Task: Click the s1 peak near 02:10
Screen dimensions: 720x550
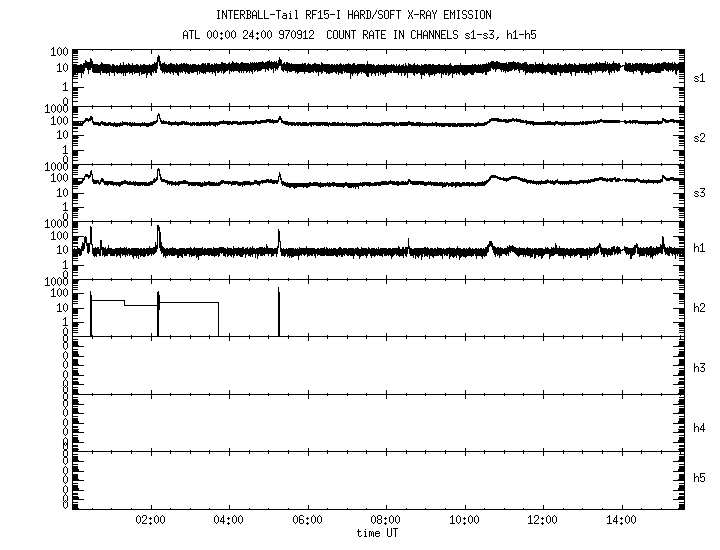Action: pos(159,61)
